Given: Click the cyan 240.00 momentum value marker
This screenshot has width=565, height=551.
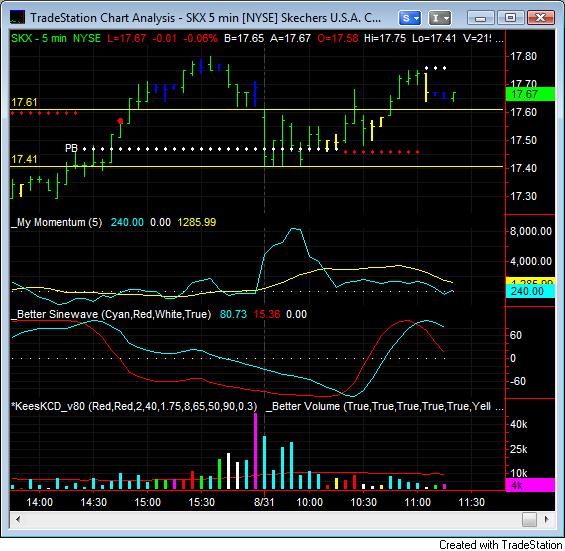Looking at the screenshot, I should tap(530, 291).
